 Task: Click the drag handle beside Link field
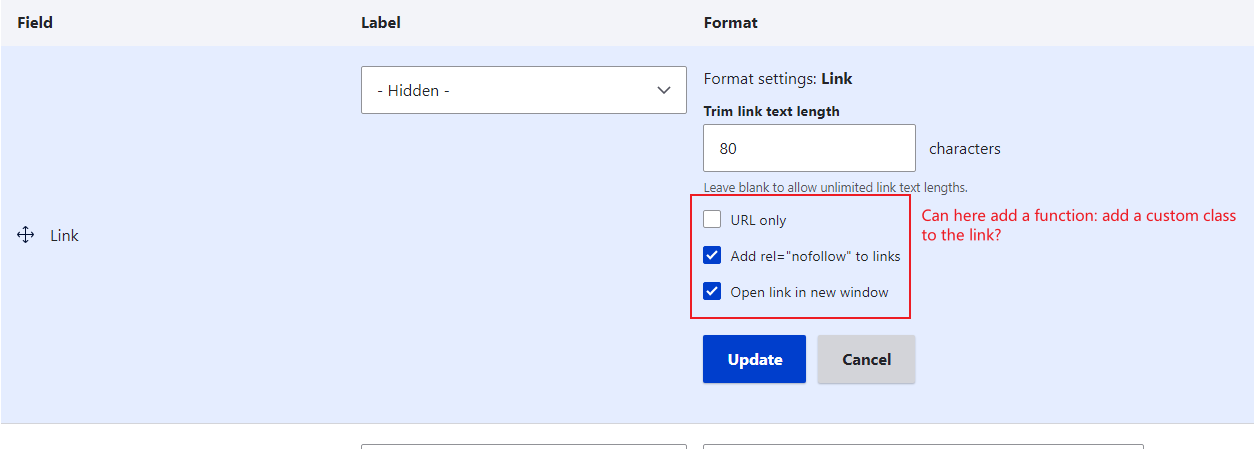(x=26, y=235)
